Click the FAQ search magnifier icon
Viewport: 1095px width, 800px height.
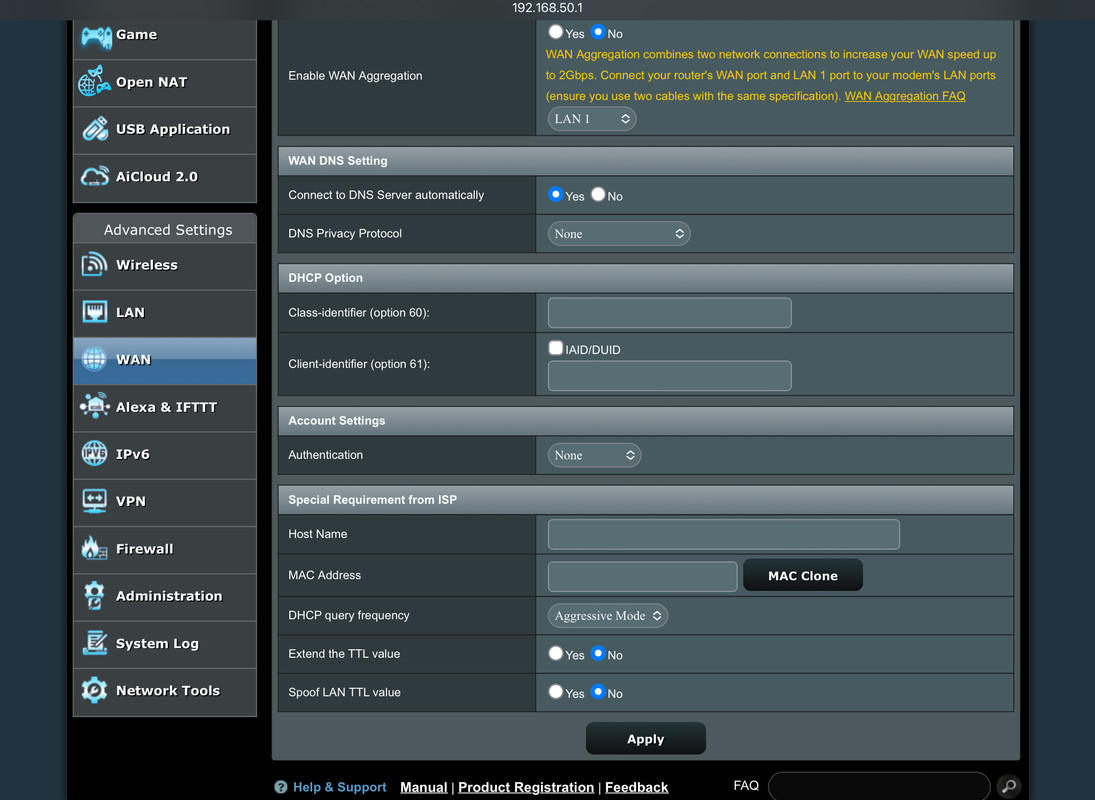[x=1008, y=786]
